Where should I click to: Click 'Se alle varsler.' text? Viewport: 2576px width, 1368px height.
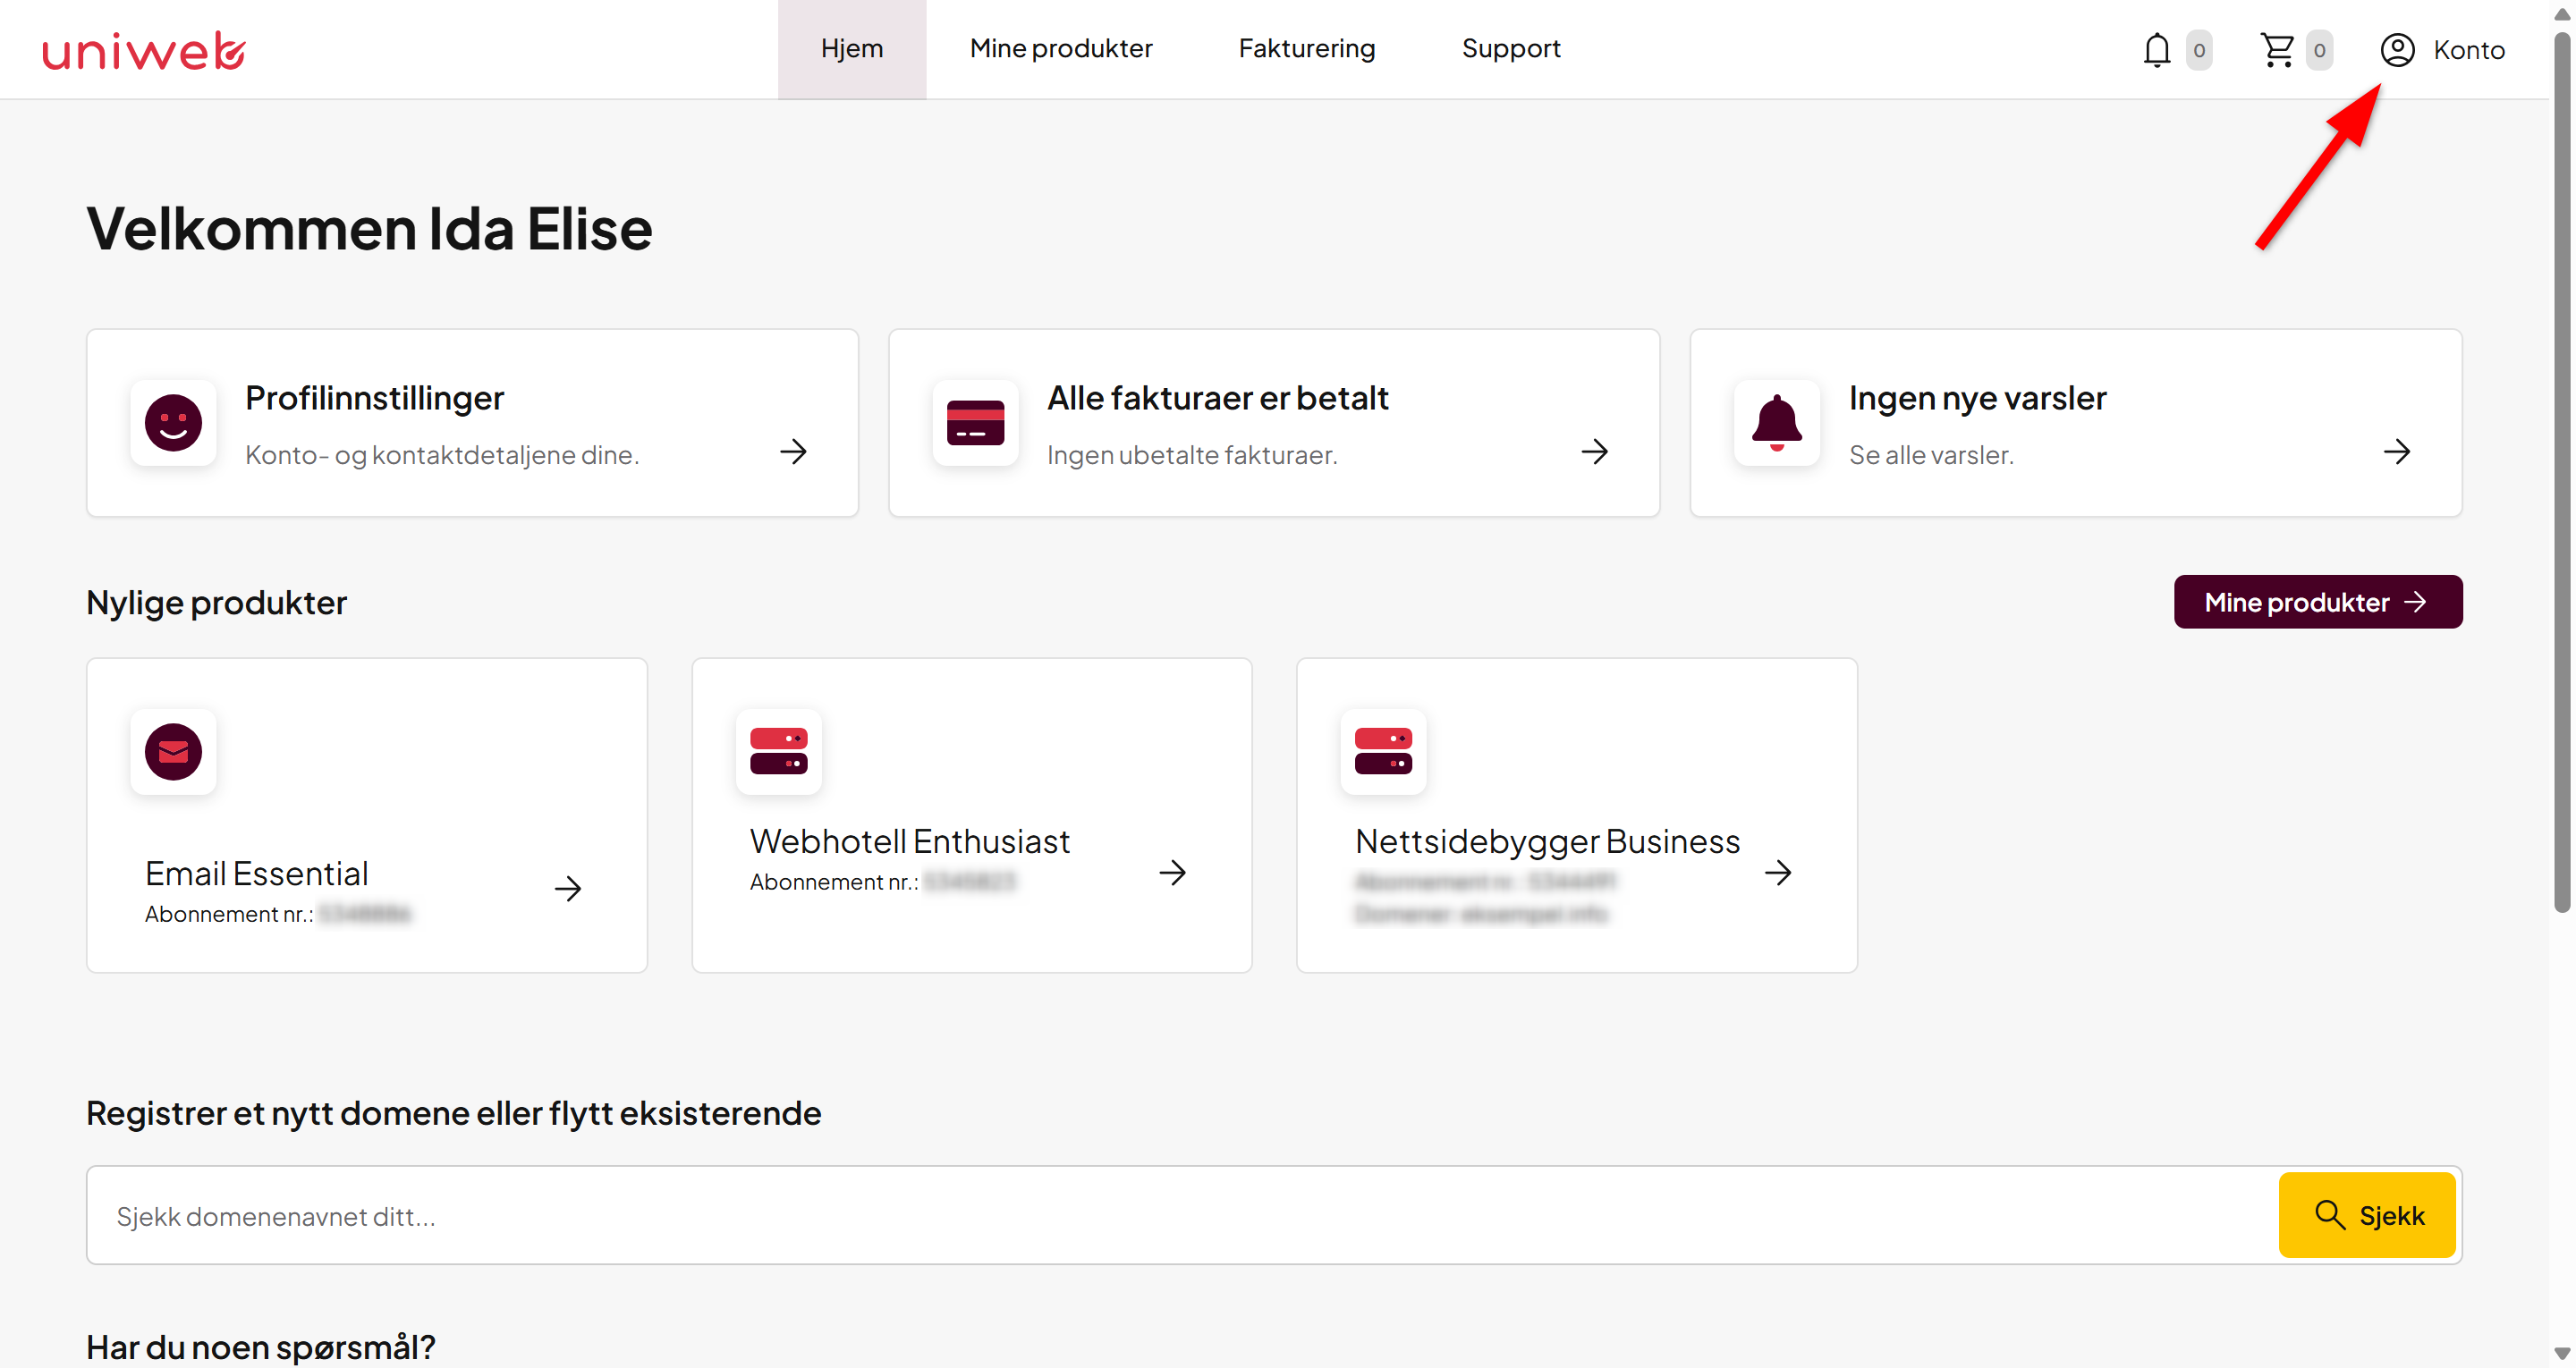pos(1931,455)
